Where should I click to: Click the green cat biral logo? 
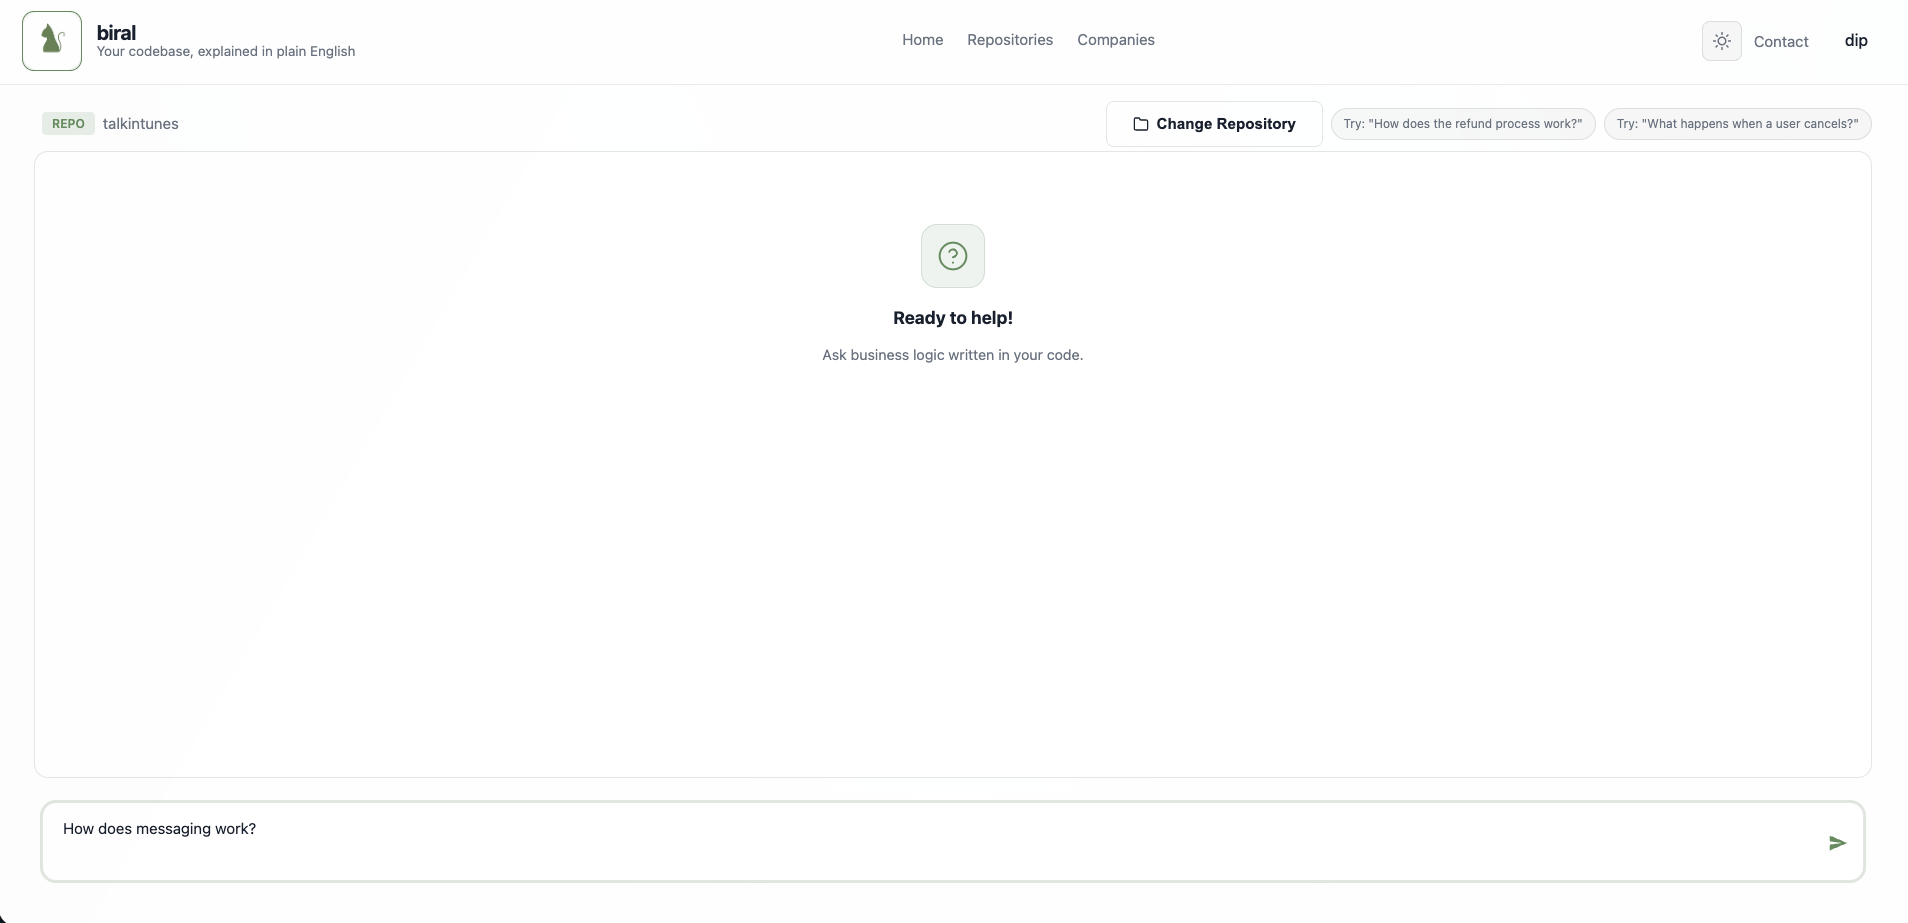[x=51, y=40]
